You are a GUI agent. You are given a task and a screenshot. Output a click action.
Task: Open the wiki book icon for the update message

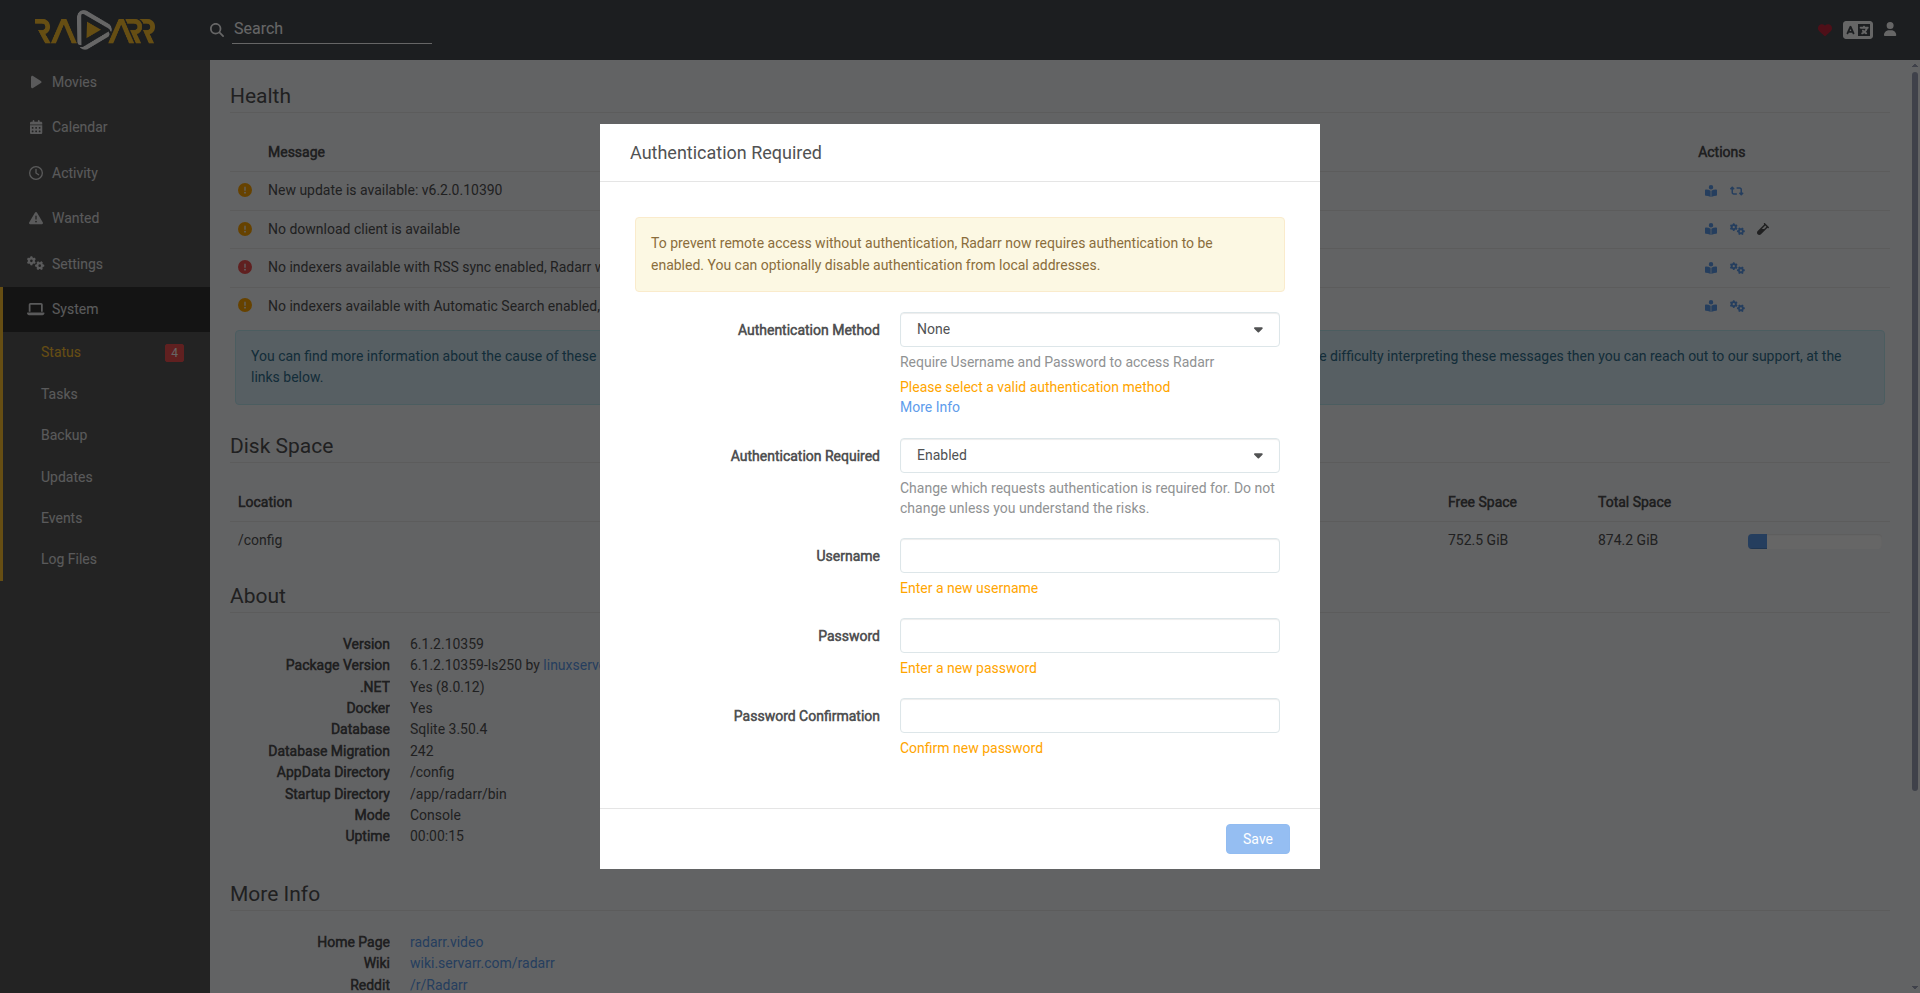click(1711, 191)
